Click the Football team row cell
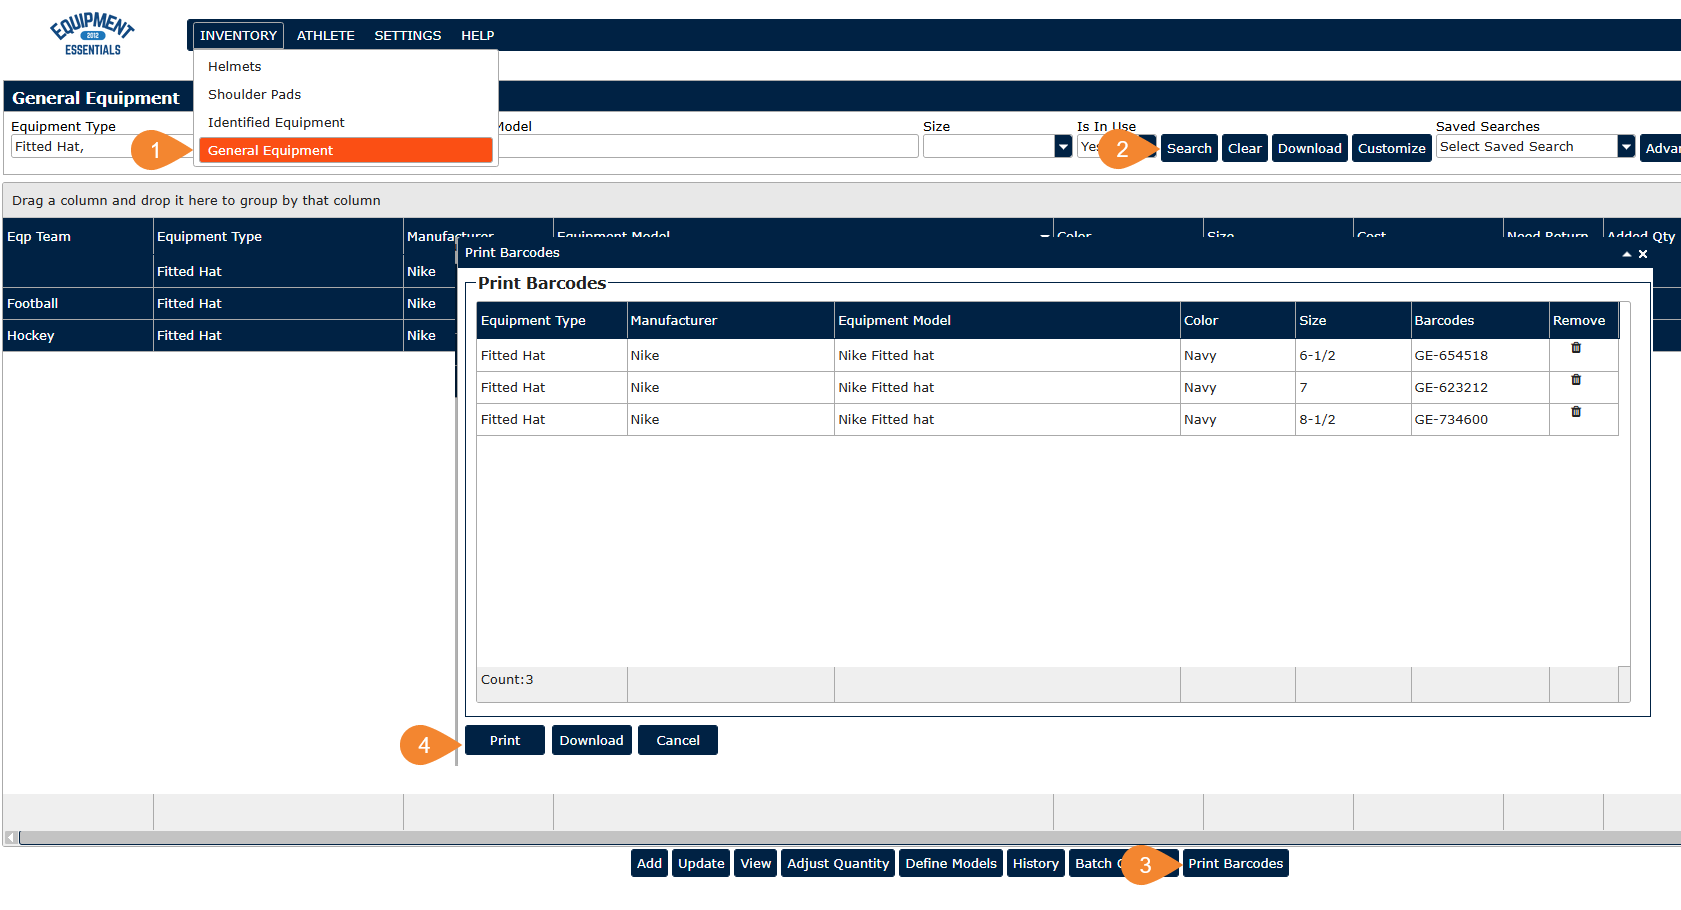 point(78,304)
